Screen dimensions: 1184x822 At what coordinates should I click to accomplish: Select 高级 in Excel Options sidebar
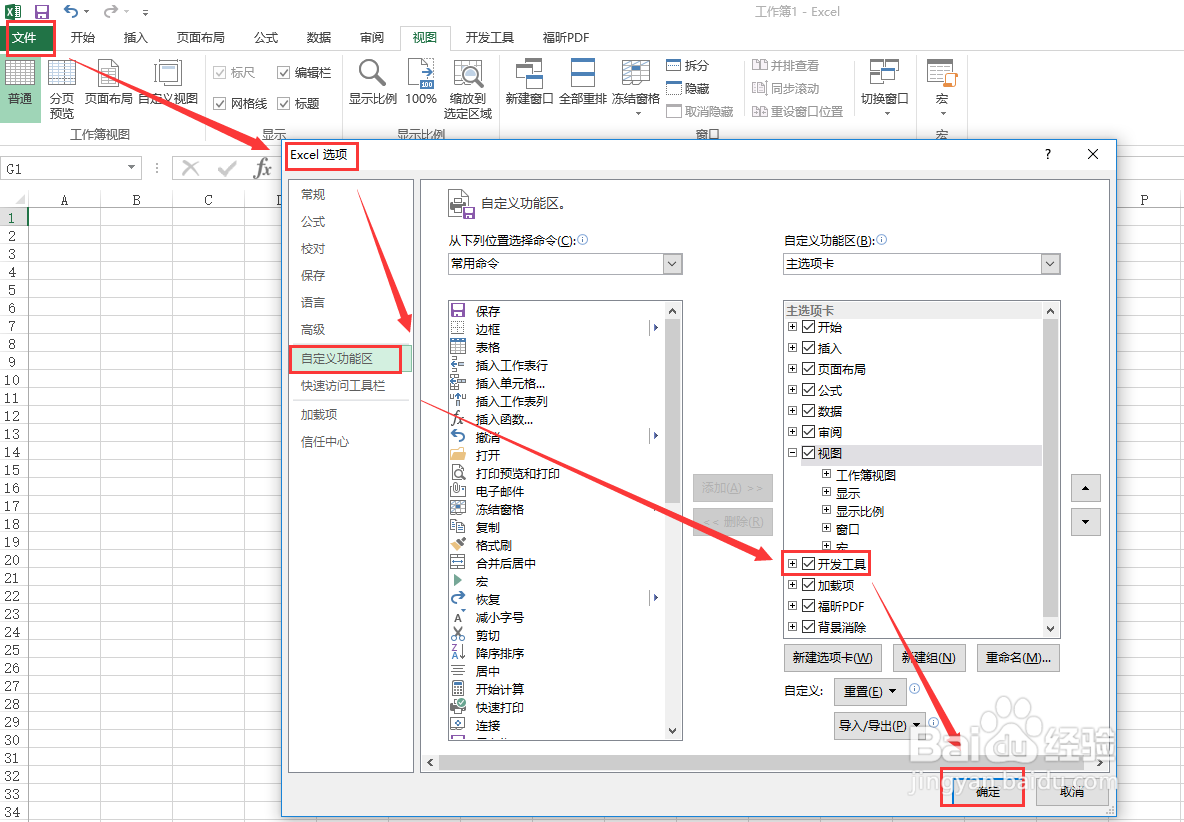(313, 330)
